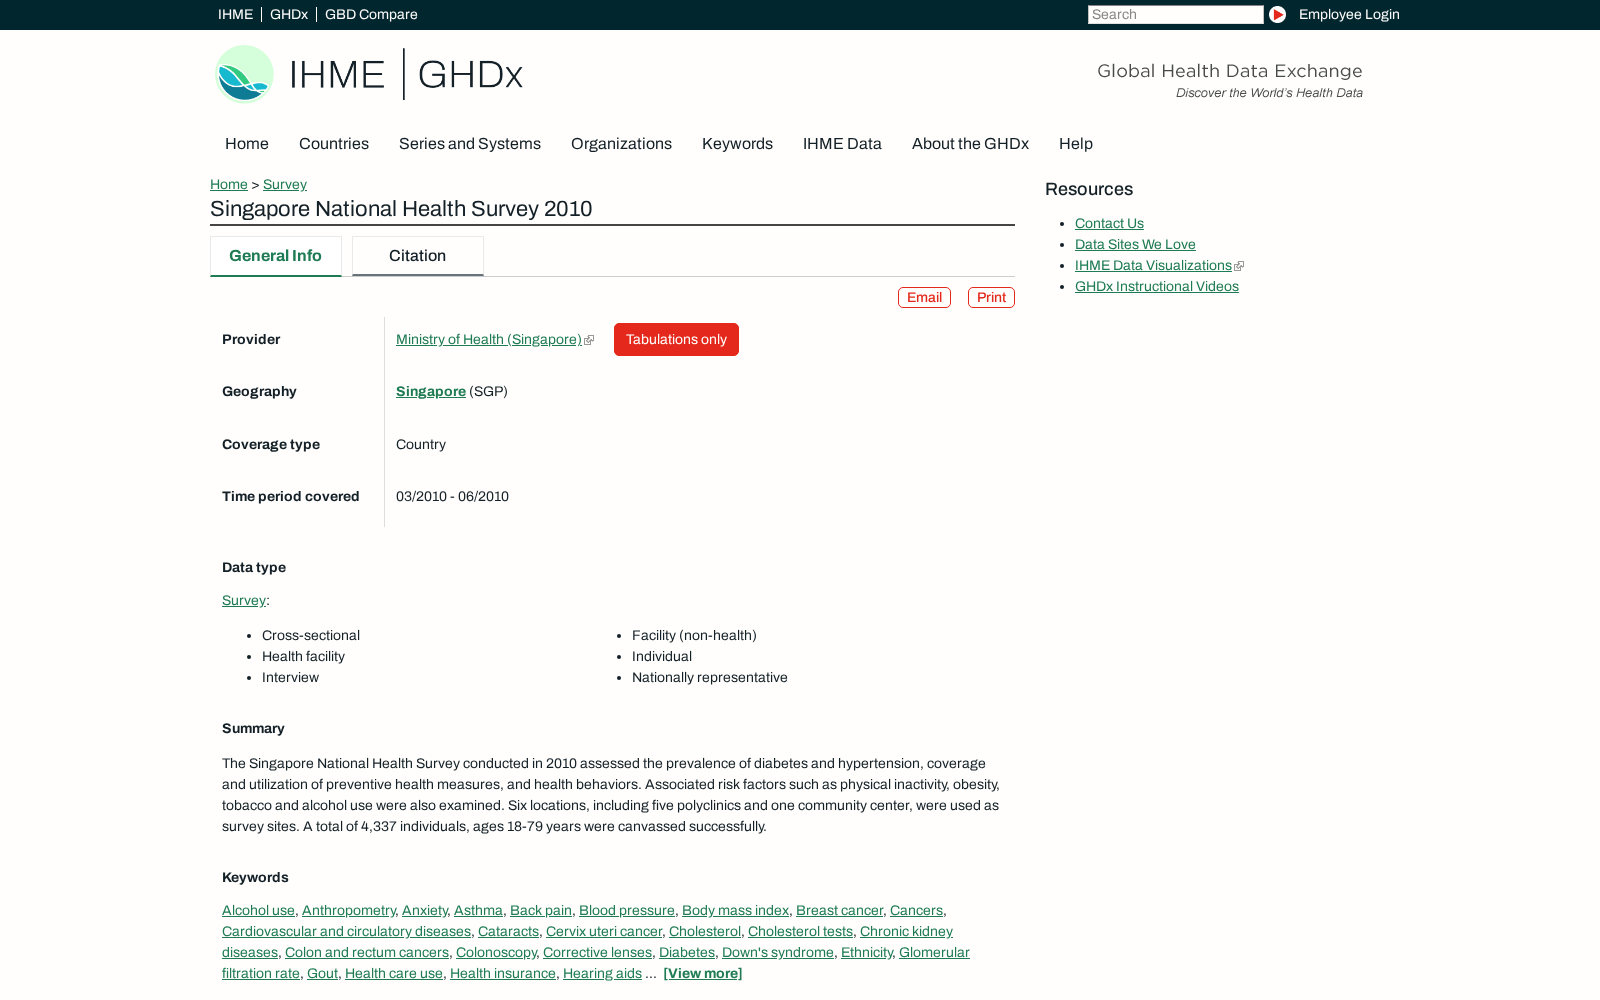
Task: Click Survey breadcrumb link
Action: [x=285, y=184]
